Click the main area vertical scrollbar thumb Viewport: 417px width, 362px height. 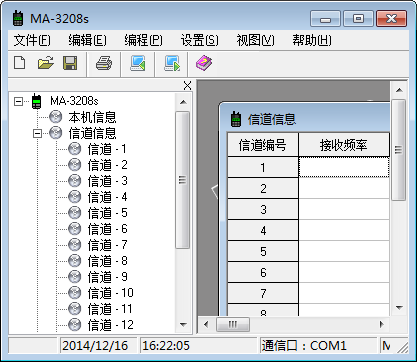coord(398,150)
